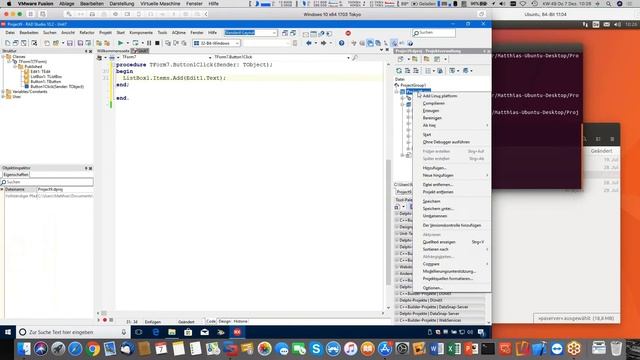This screenshot has width=640, height=360.
Task: Switch to the Historie tab below the editor
Action: tap(240, 321)
